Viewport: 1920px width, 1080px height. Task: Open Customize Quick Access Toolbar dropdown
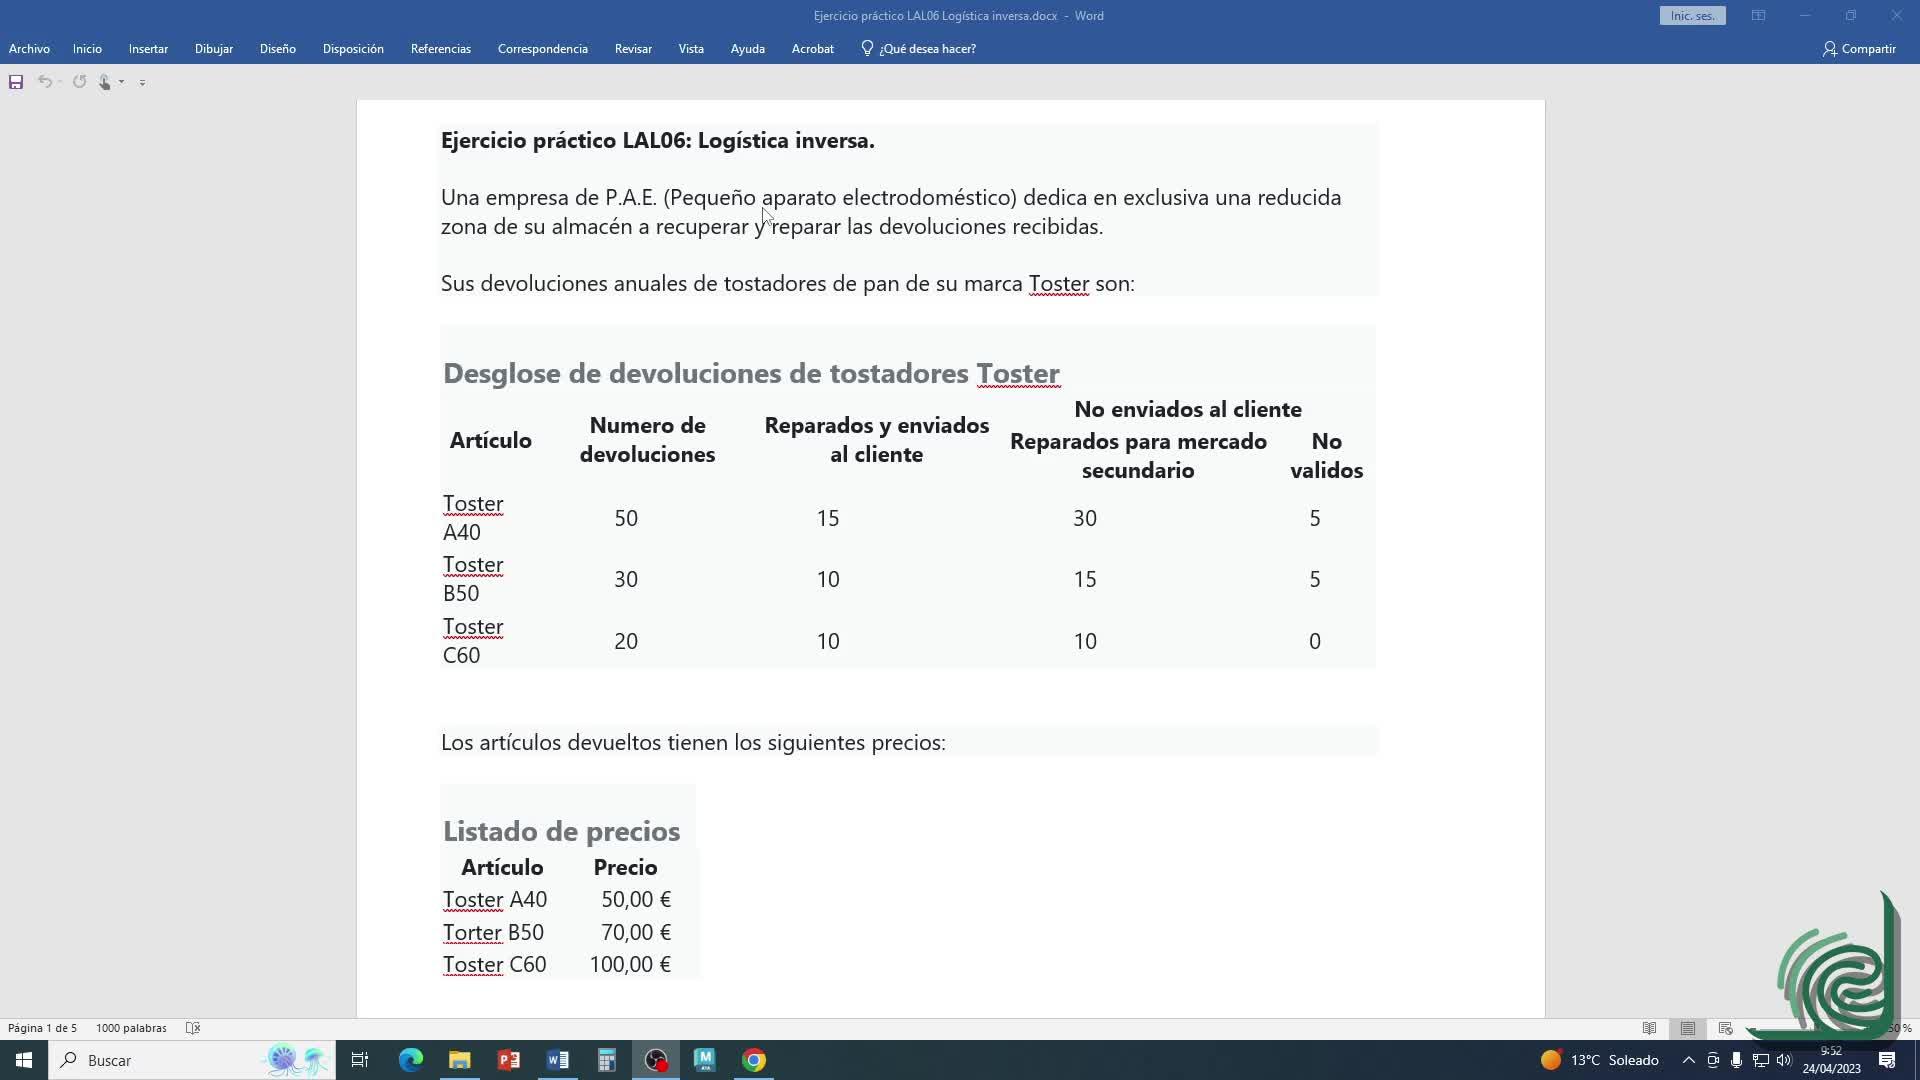(x=142, y=83)
